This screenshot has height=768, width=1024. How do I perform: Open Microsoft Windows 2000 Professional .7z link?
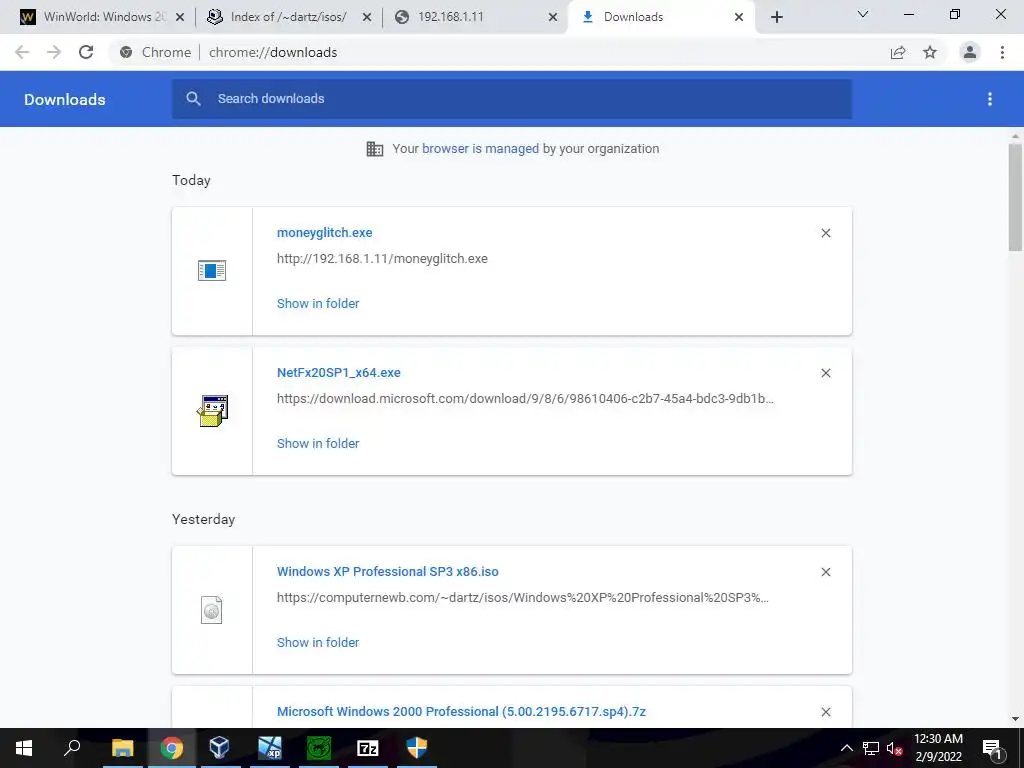[462, 711]
